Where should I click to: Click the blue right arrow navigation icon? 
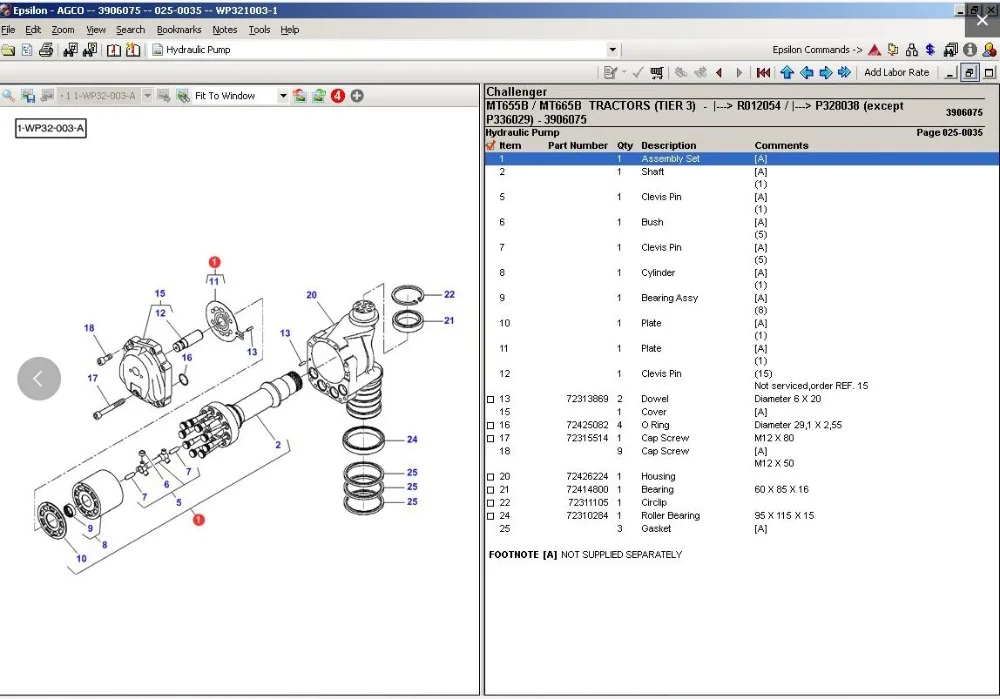(x=825, y=73)
